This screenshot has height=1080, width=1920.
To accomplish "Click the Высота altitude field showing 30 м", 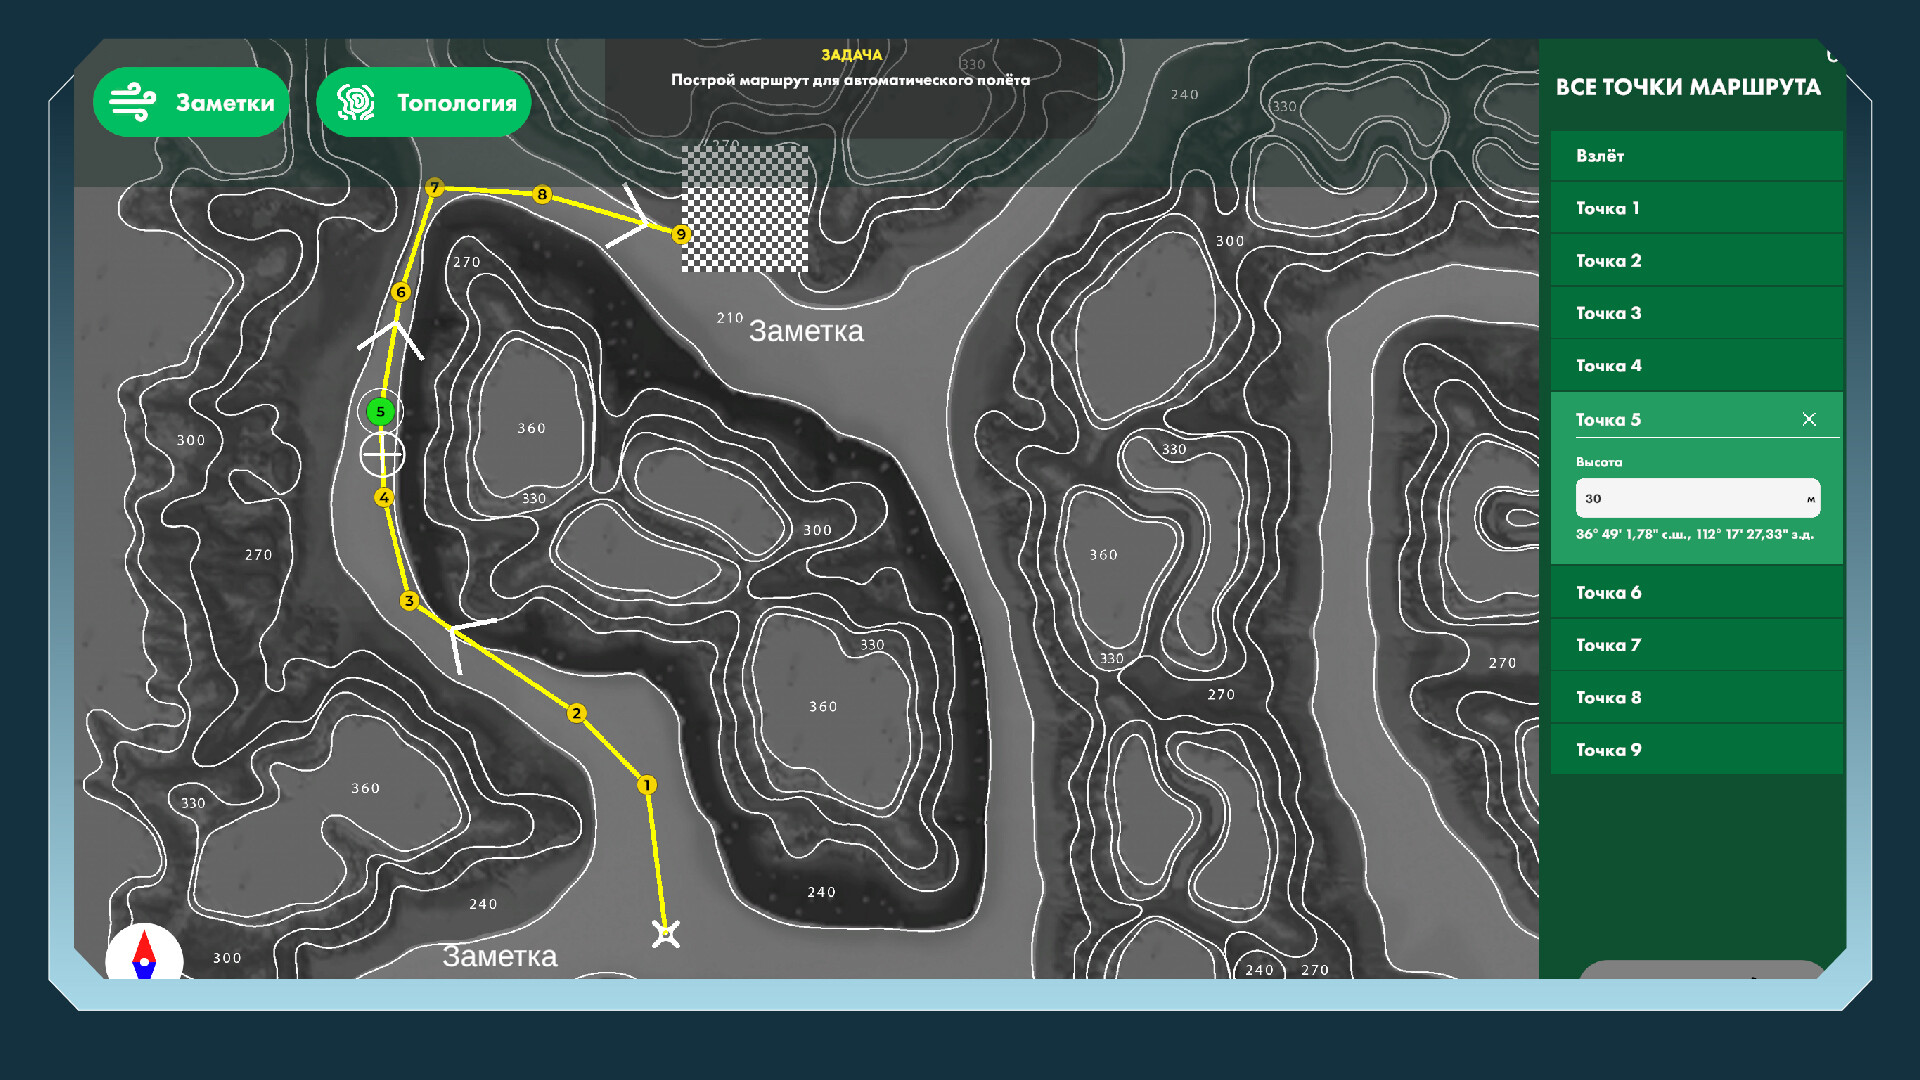I will tap(1697, 497).
